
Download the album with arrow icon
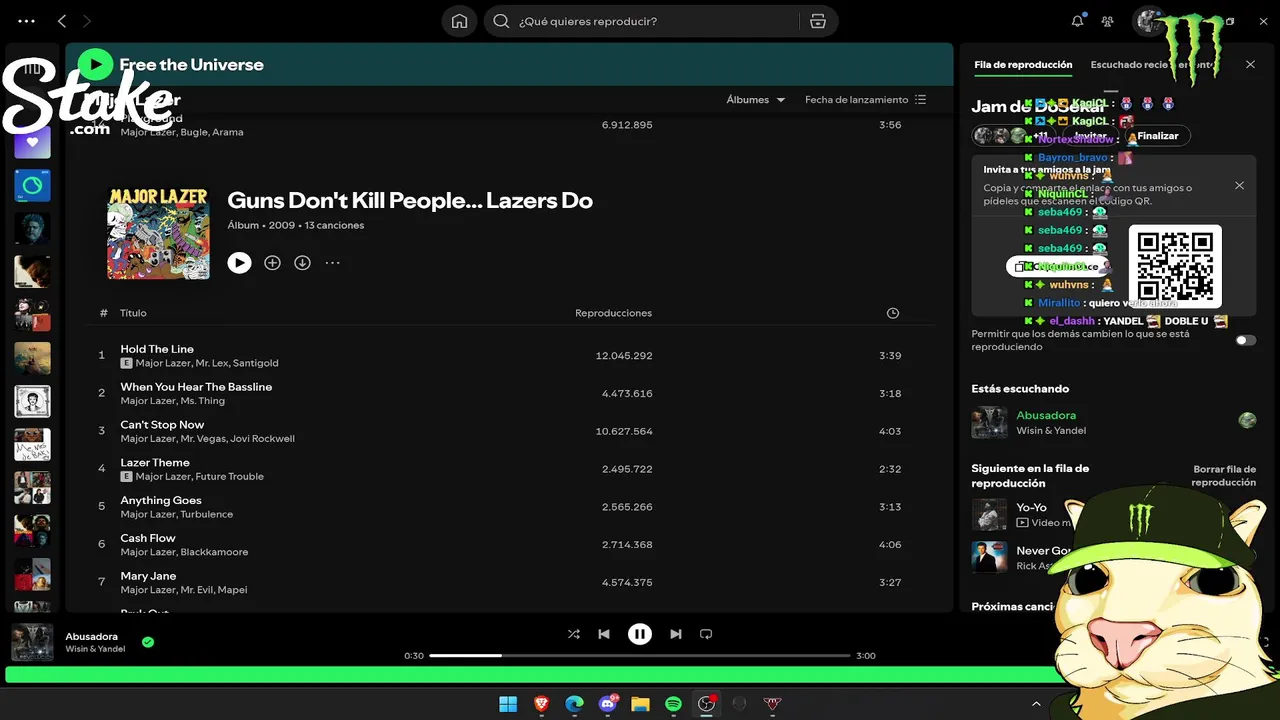pos(302,263)
